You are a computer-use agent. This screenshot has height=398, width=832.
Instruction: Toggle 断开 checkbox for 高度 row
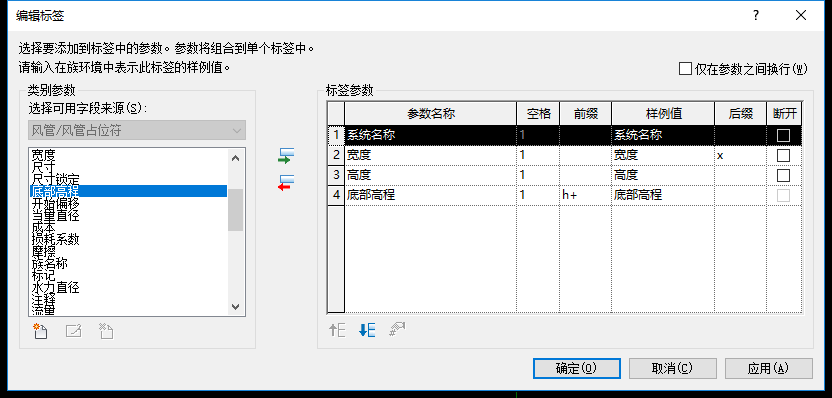(x=783, y=175)
